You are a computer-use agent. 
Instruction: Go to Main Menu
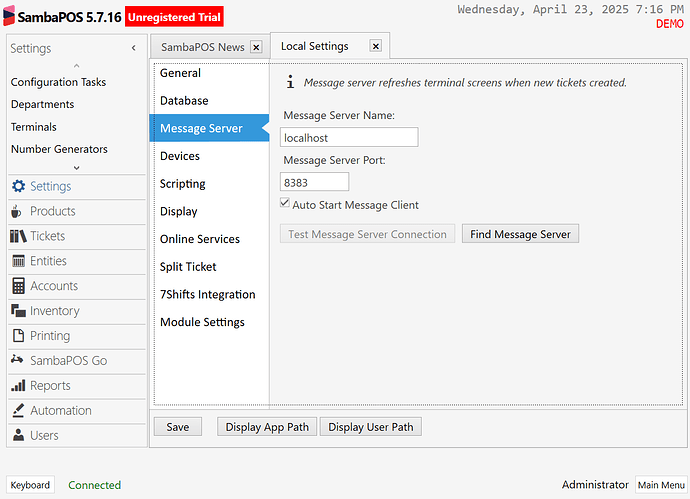point(661,485)
